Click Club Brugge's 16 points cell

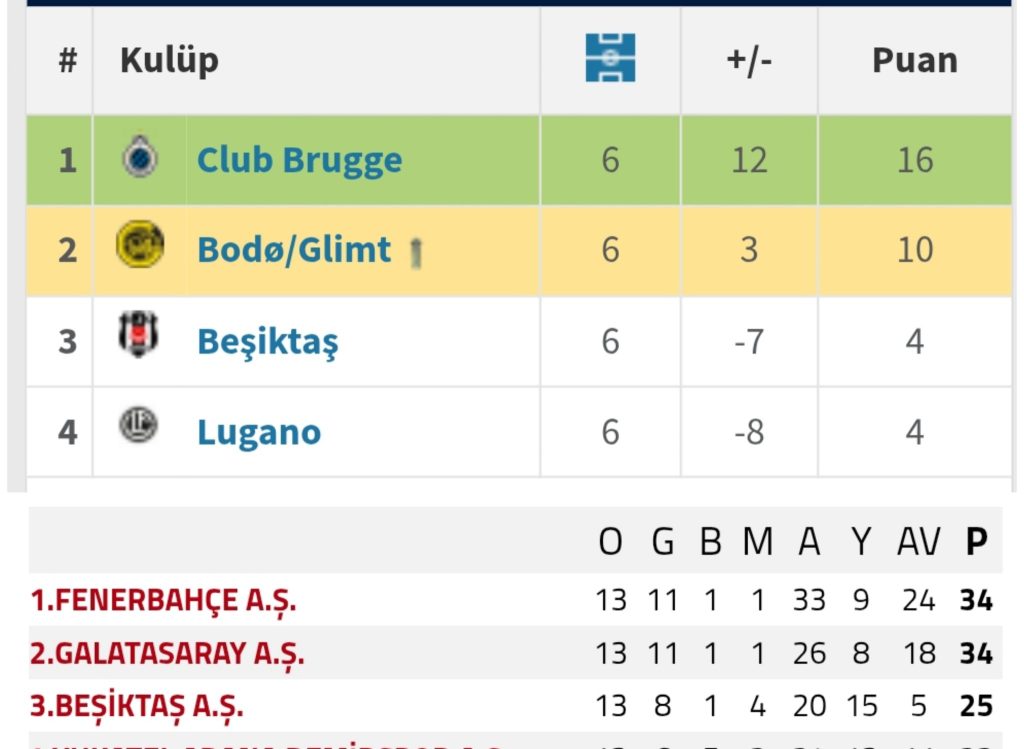pyautogui.click(x=914, y=160)
